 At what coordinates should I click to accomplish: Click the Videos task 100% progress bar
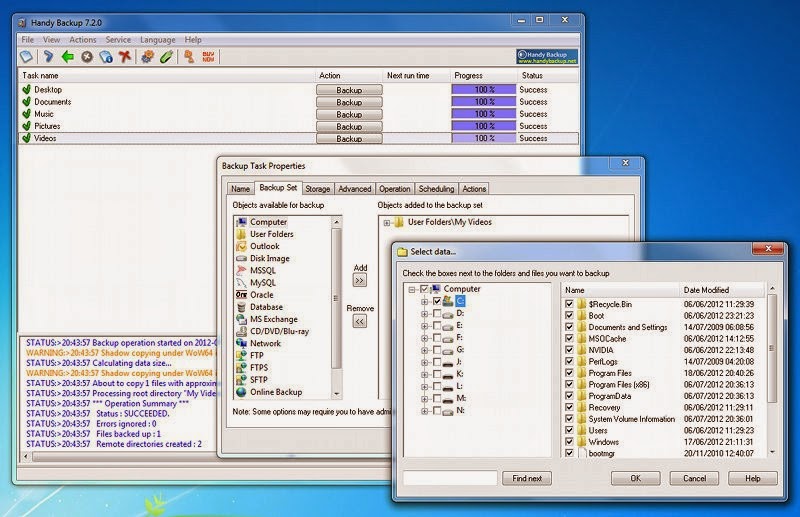tap(484, 138)
